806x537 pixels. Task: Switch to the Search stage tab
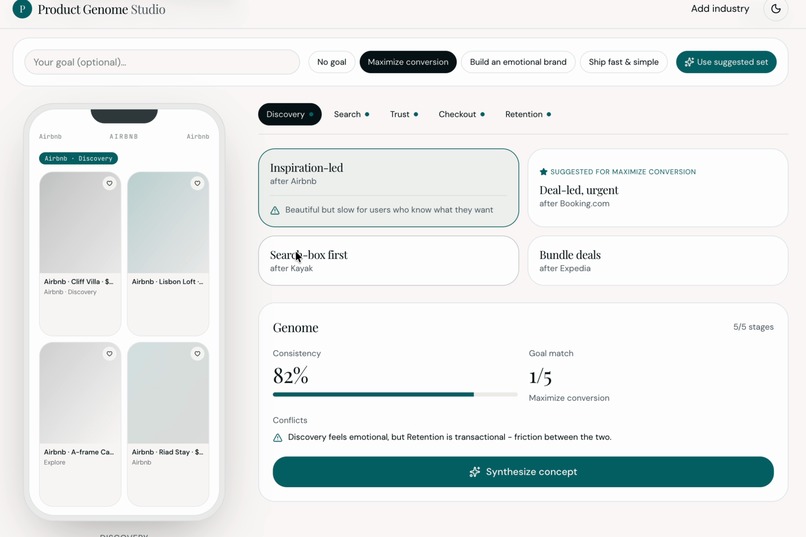[x=351, y=114]
